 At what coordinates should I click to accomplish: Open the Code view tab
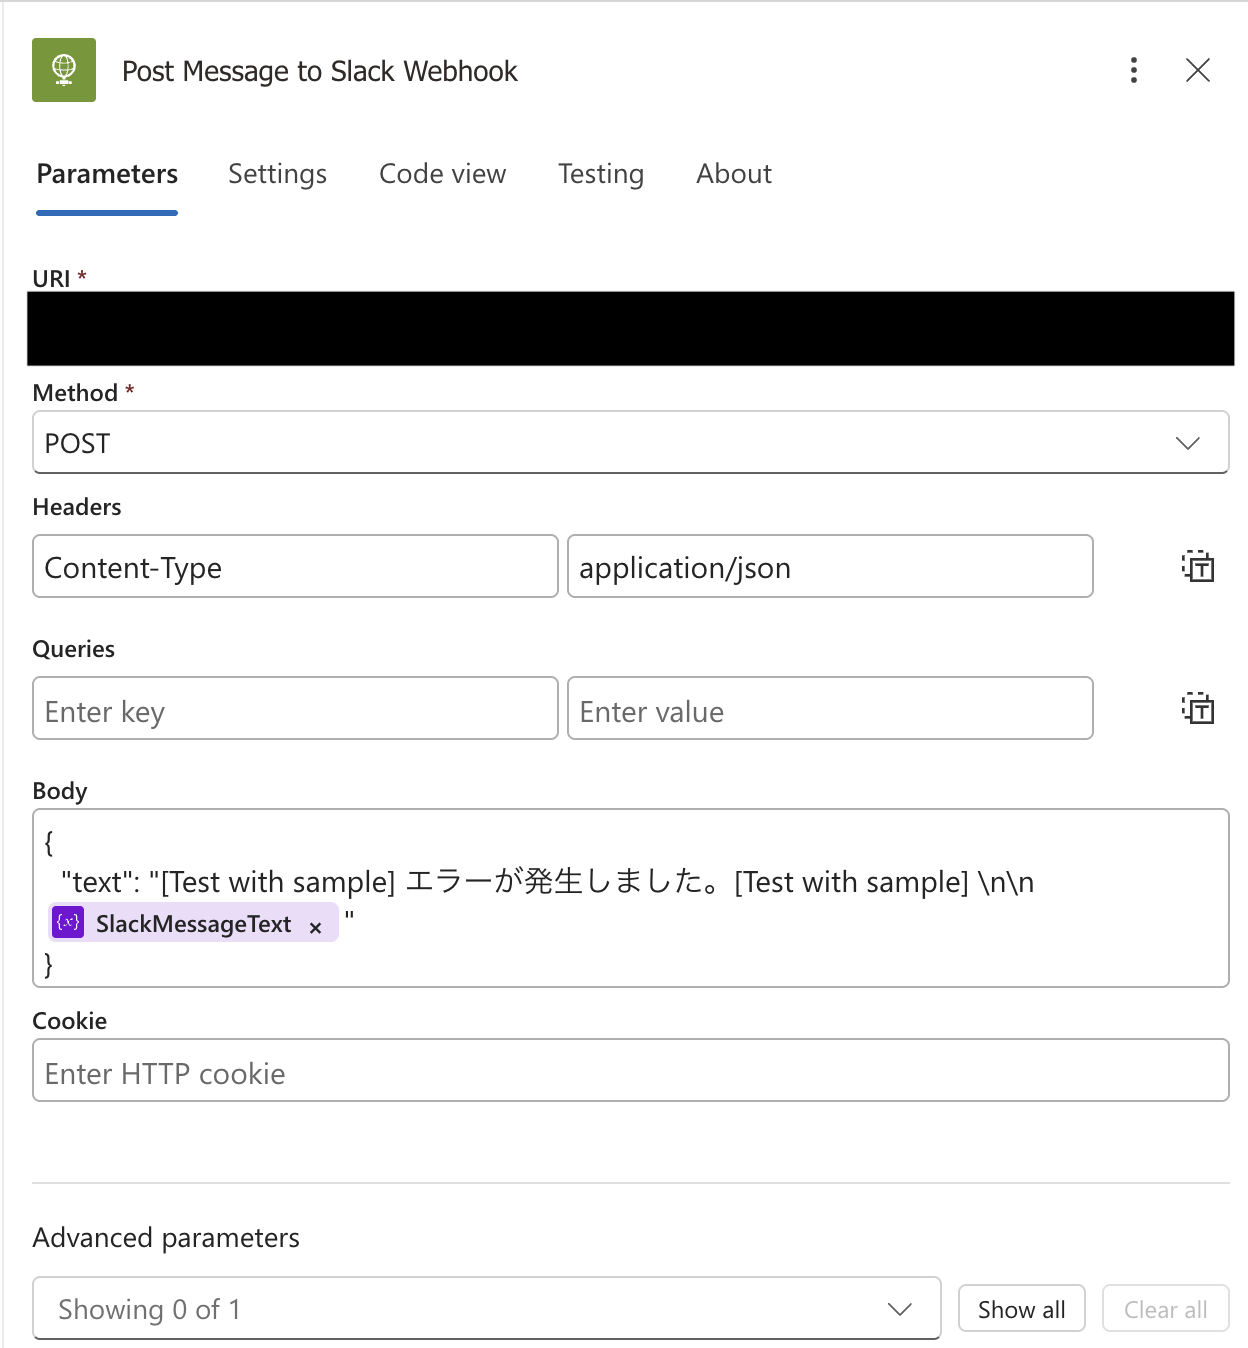442,174
